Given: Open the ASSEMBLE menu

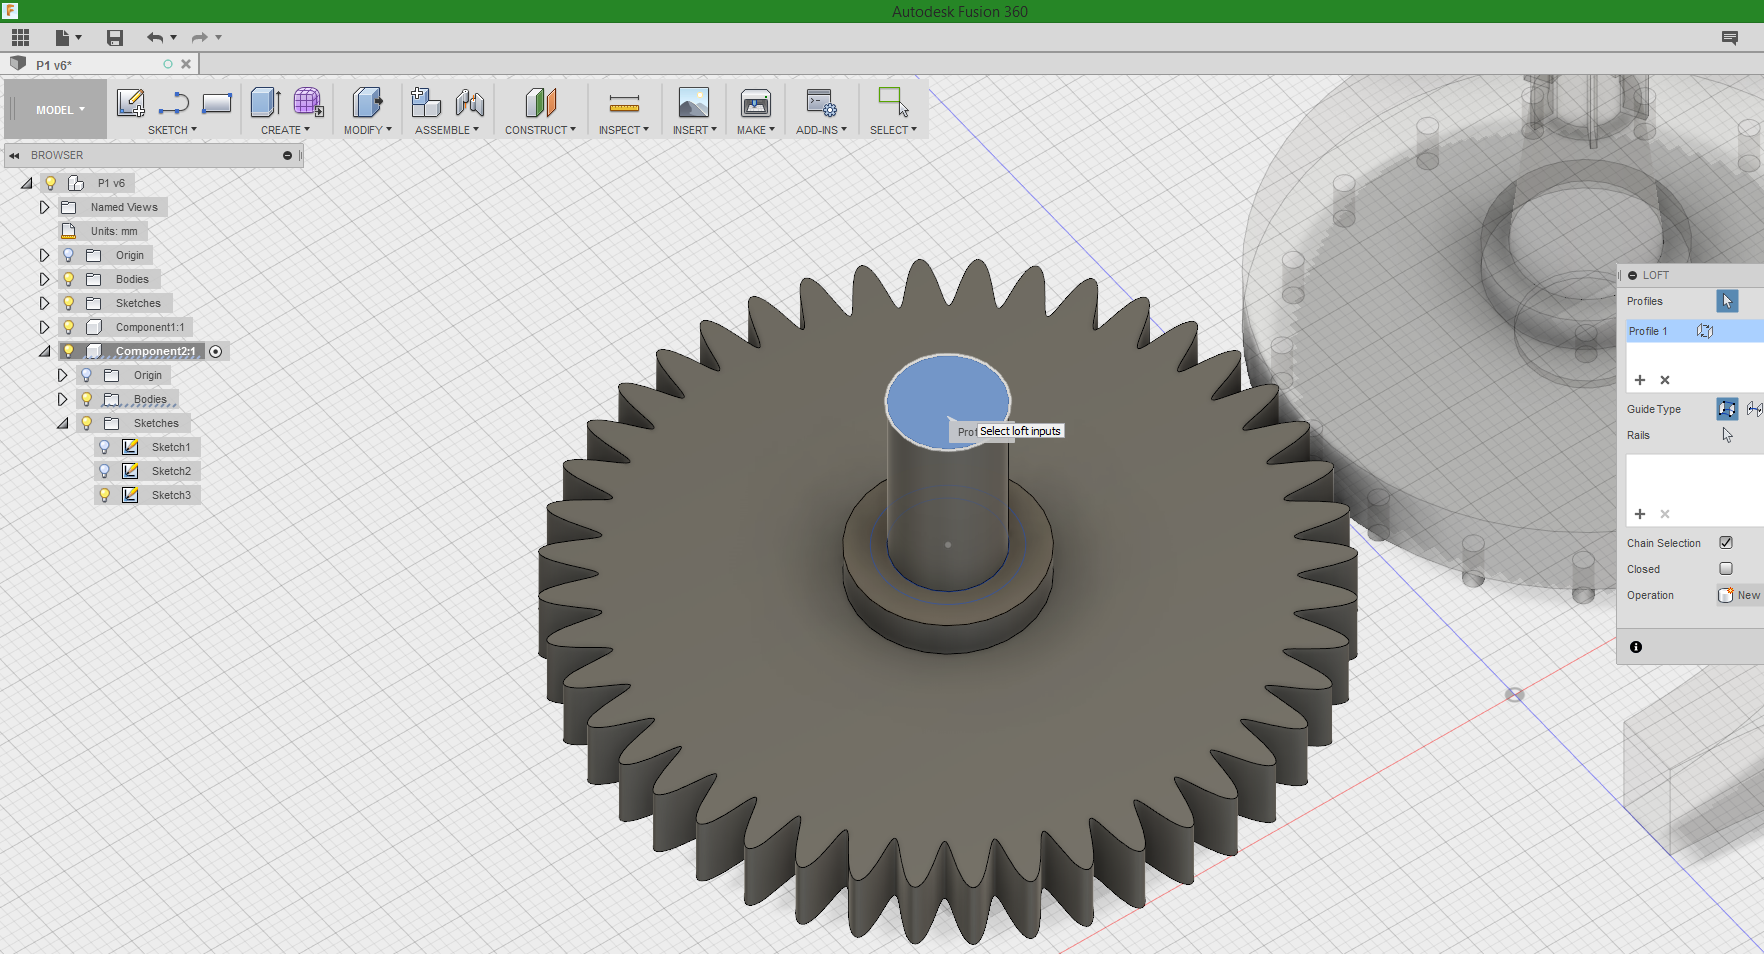Looking at the screenshot, I should [446, 130].
